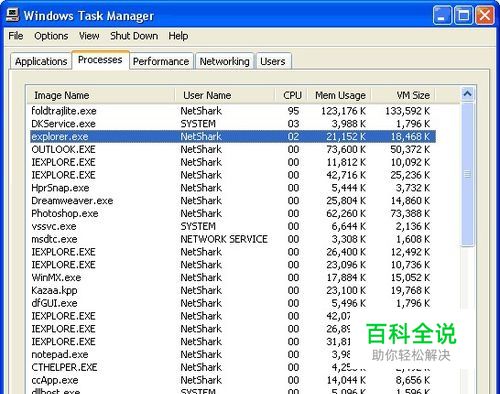Open the Networking tab
The height and width of the screenshot is (394, 500).
(x=224, y=61)
